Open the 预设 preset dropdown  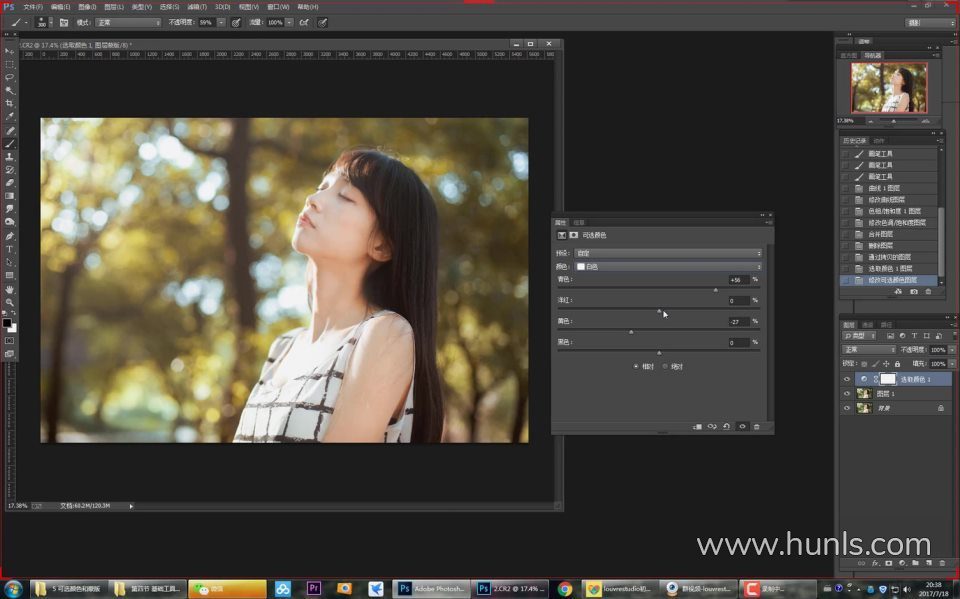(x=668, y=253)
